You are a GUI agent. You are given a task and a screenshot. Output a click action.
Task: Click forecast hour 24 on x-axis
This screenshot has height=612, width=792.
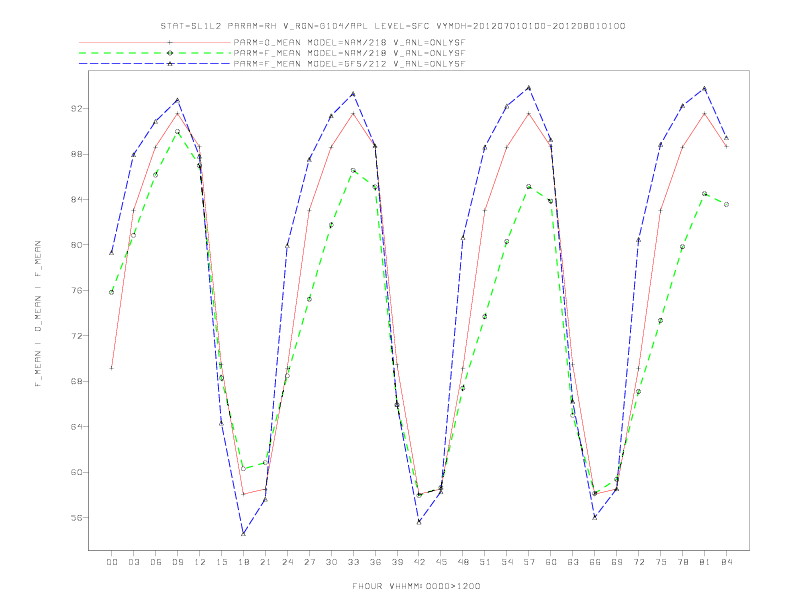click(287, 562)
